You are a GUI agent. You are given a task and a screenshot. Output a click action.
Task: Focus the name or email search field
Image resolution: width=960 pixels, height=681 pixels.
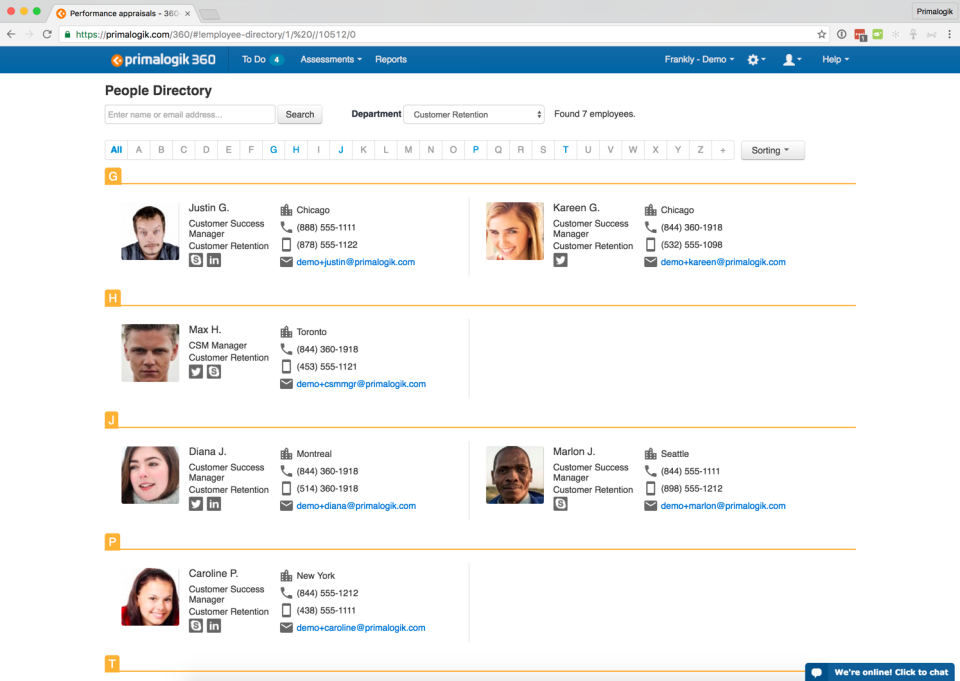coord(190,115)
